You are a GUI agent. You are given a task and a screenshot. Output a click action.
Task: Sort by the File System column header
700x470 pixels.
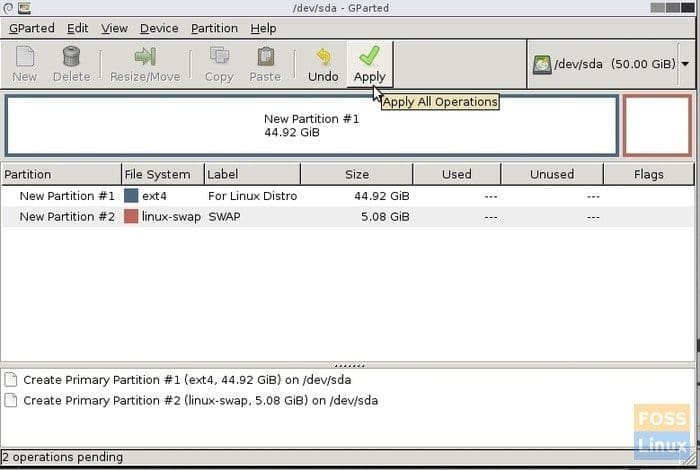click(163, 174)
